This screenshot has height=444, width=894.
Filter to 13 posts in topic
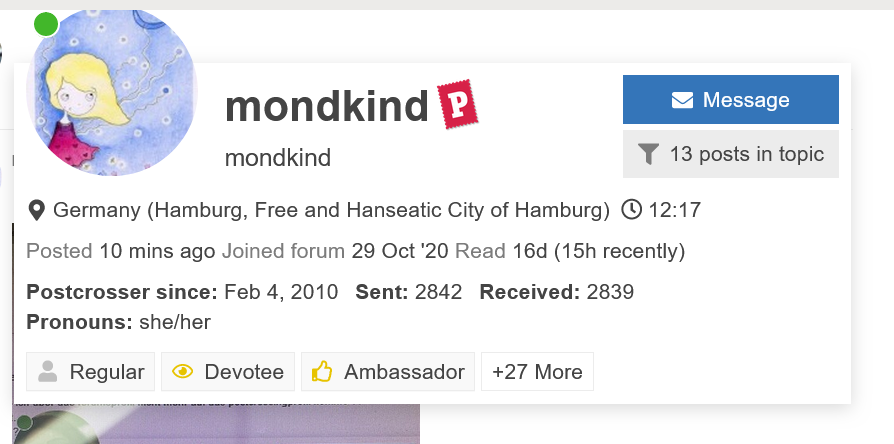730,154
